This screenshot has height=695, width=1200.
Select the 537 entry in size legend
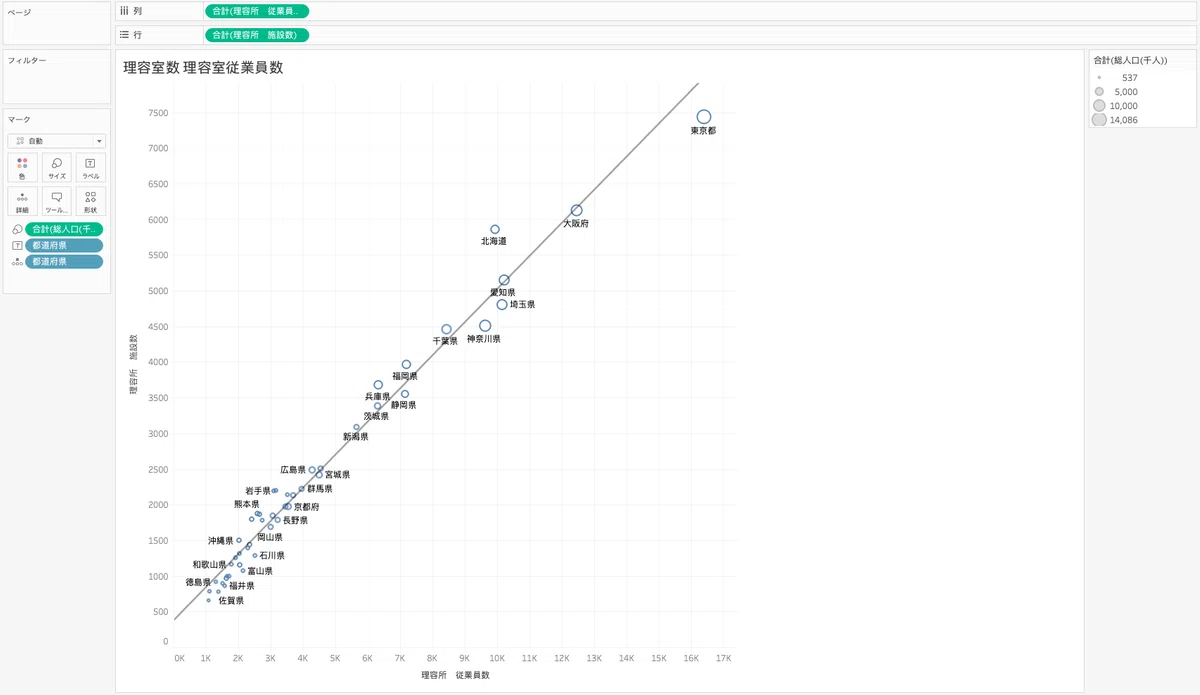[1129, 77]
